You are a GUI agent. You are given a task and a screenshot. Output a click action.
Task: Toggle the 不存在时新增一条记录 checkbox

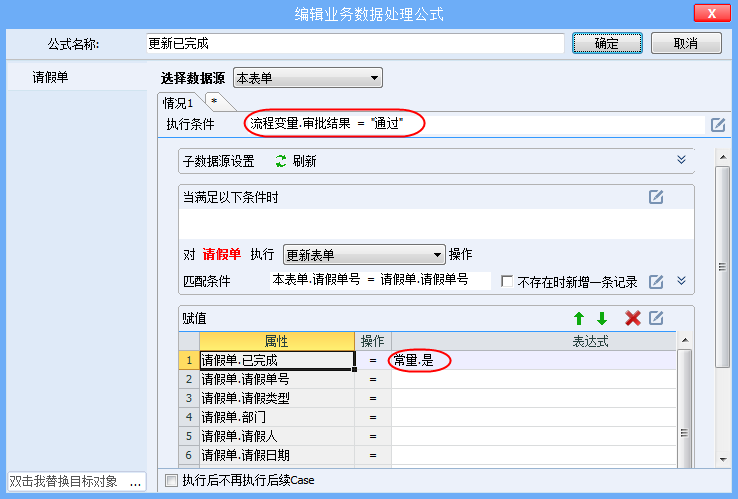click(507, 282)
